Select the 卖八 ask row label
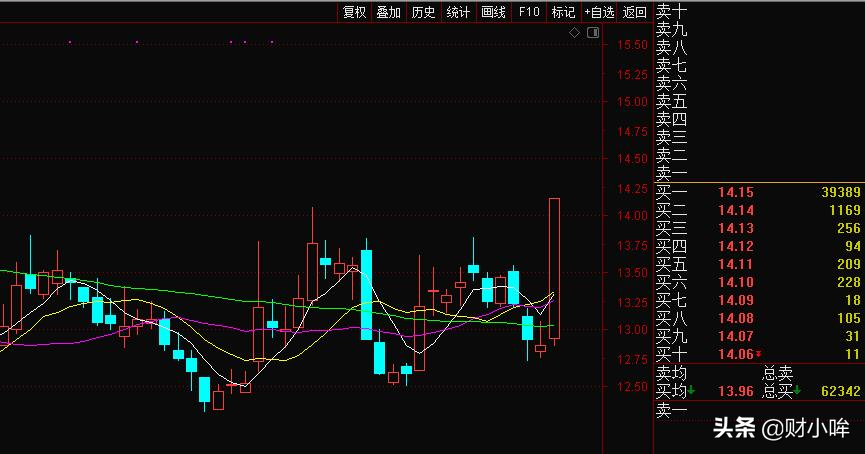Image resolution: width=865 pixels, height=454 pixels. [x=671, y=48]
